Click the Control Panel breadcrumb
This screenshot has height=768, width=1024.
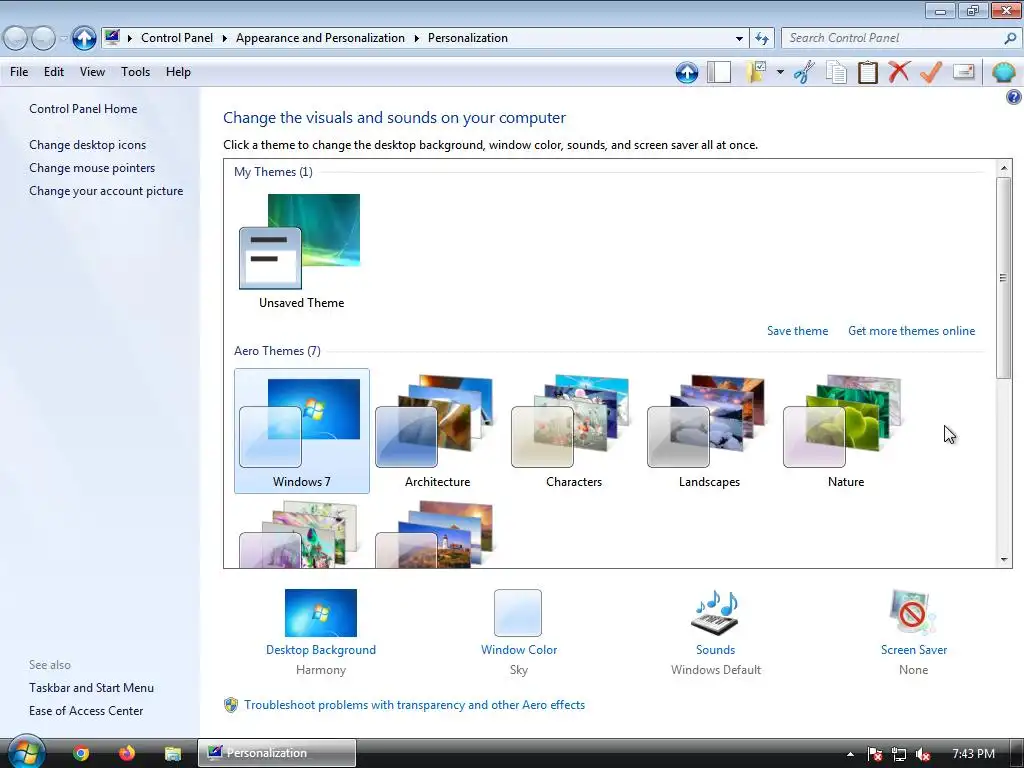[x=177, y=38]
